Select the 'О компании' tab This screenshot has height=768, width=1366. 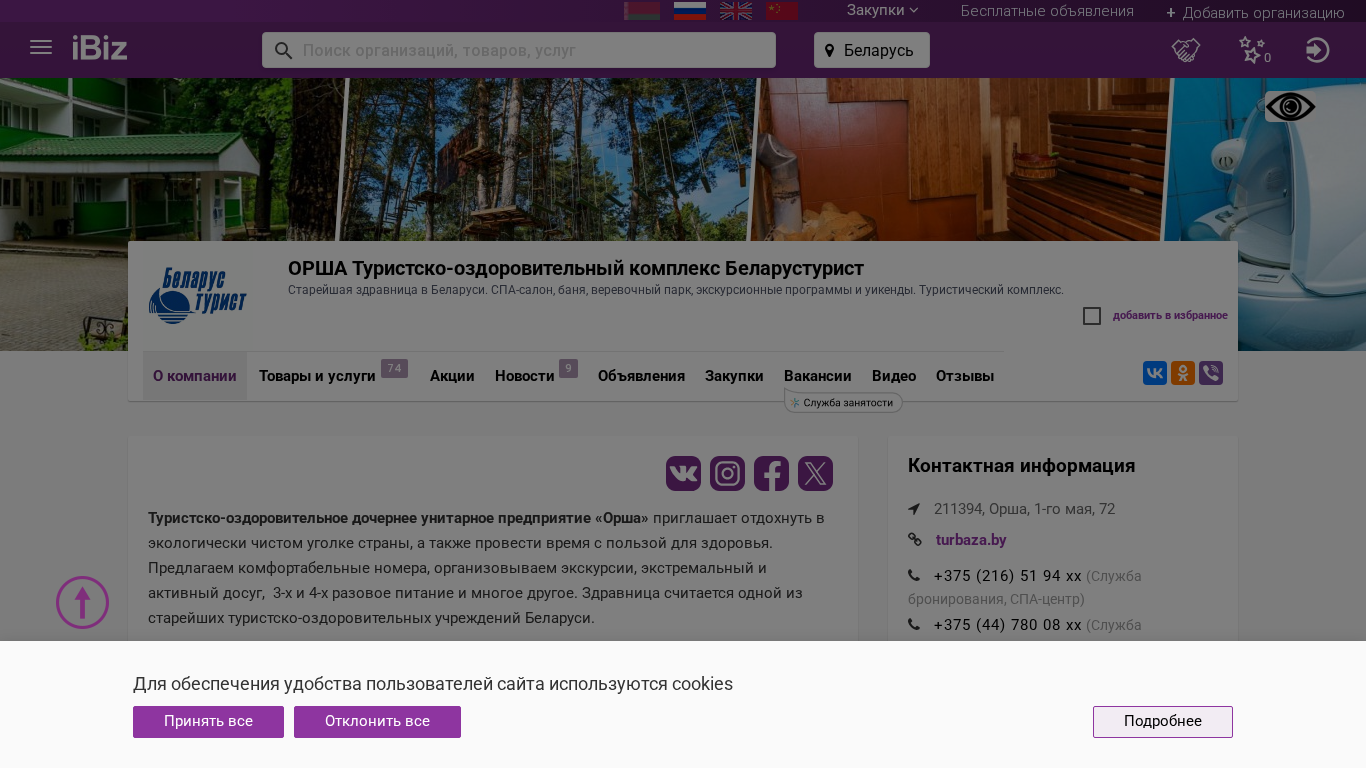click(195, 376)
